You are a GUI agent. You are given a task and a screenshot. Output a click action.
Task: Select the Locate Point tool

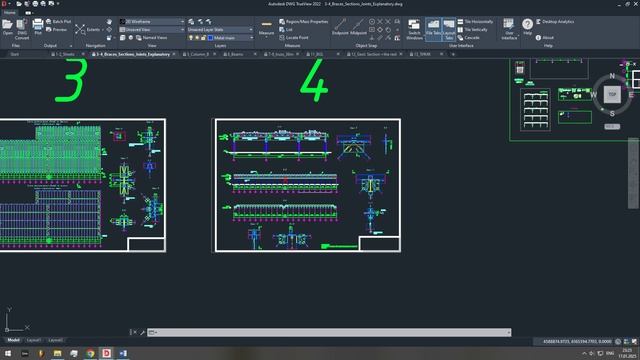pyautogui.click(x=294, y=38)
